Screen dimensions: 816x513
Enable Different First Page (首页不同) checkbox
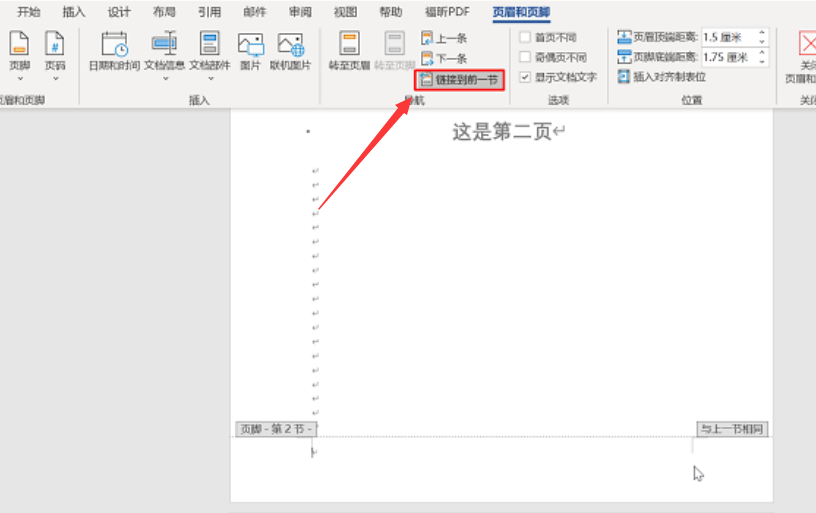526,38
